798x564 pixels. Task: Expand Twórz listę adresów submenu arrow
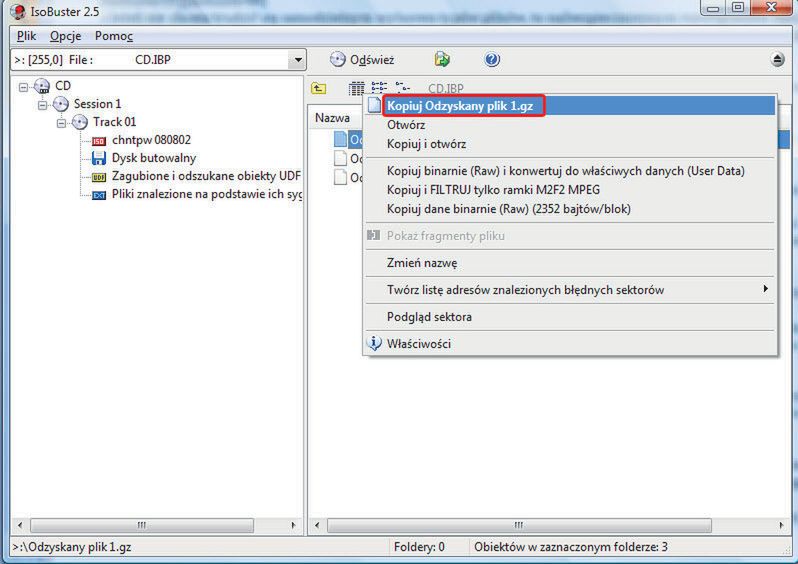765,289
